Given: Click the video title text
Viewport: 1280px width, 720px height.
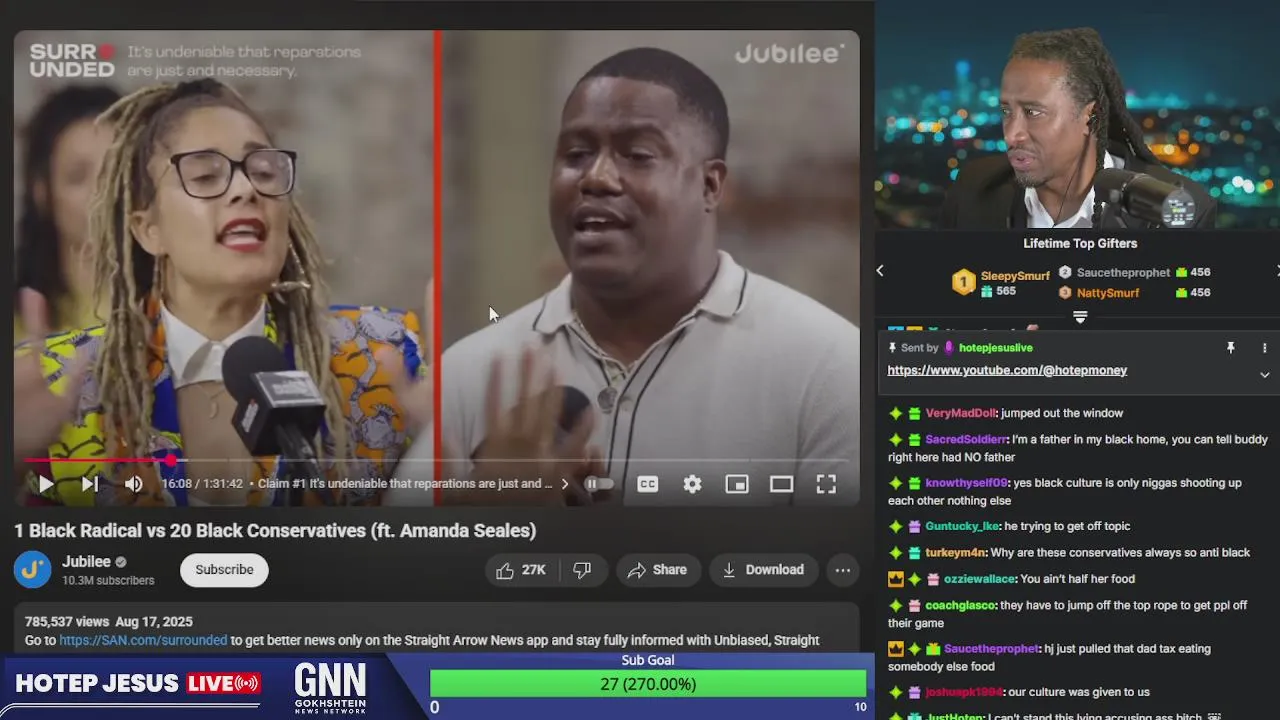Looking at the screenshot, I should pos(275,531).
